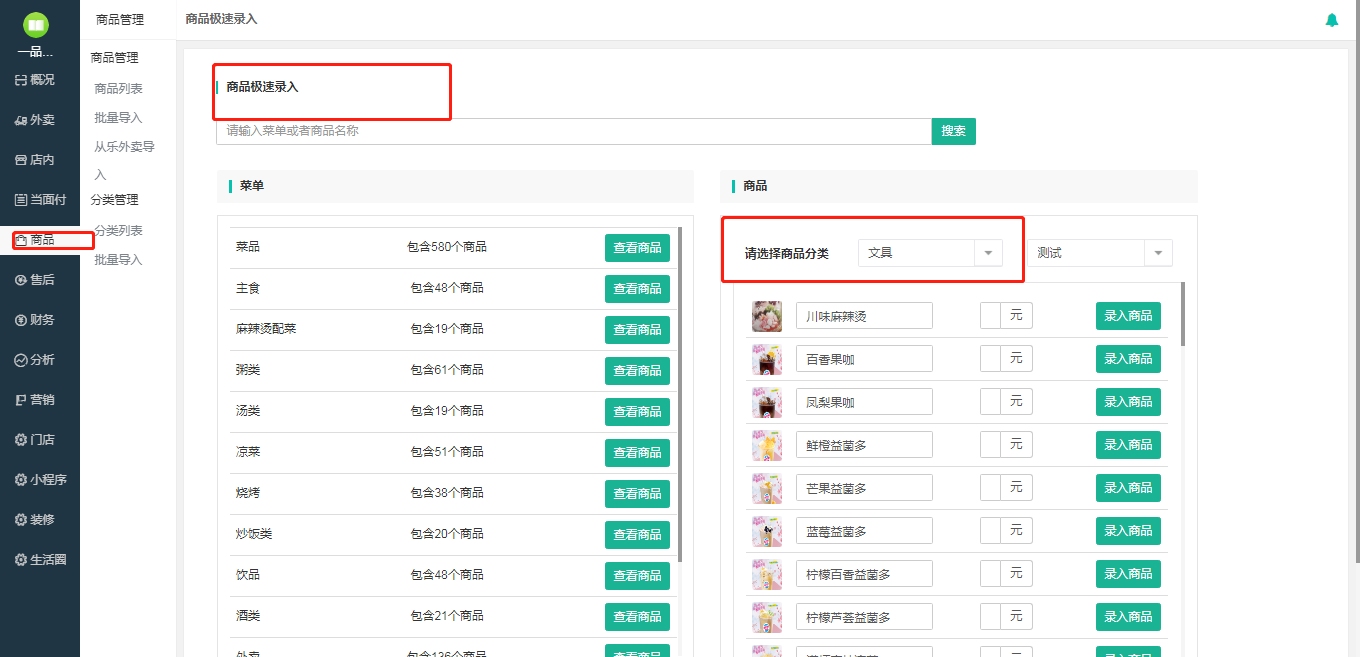View products in 酒类 menu
Screen dimensions: 1360x657
point(637,617)
